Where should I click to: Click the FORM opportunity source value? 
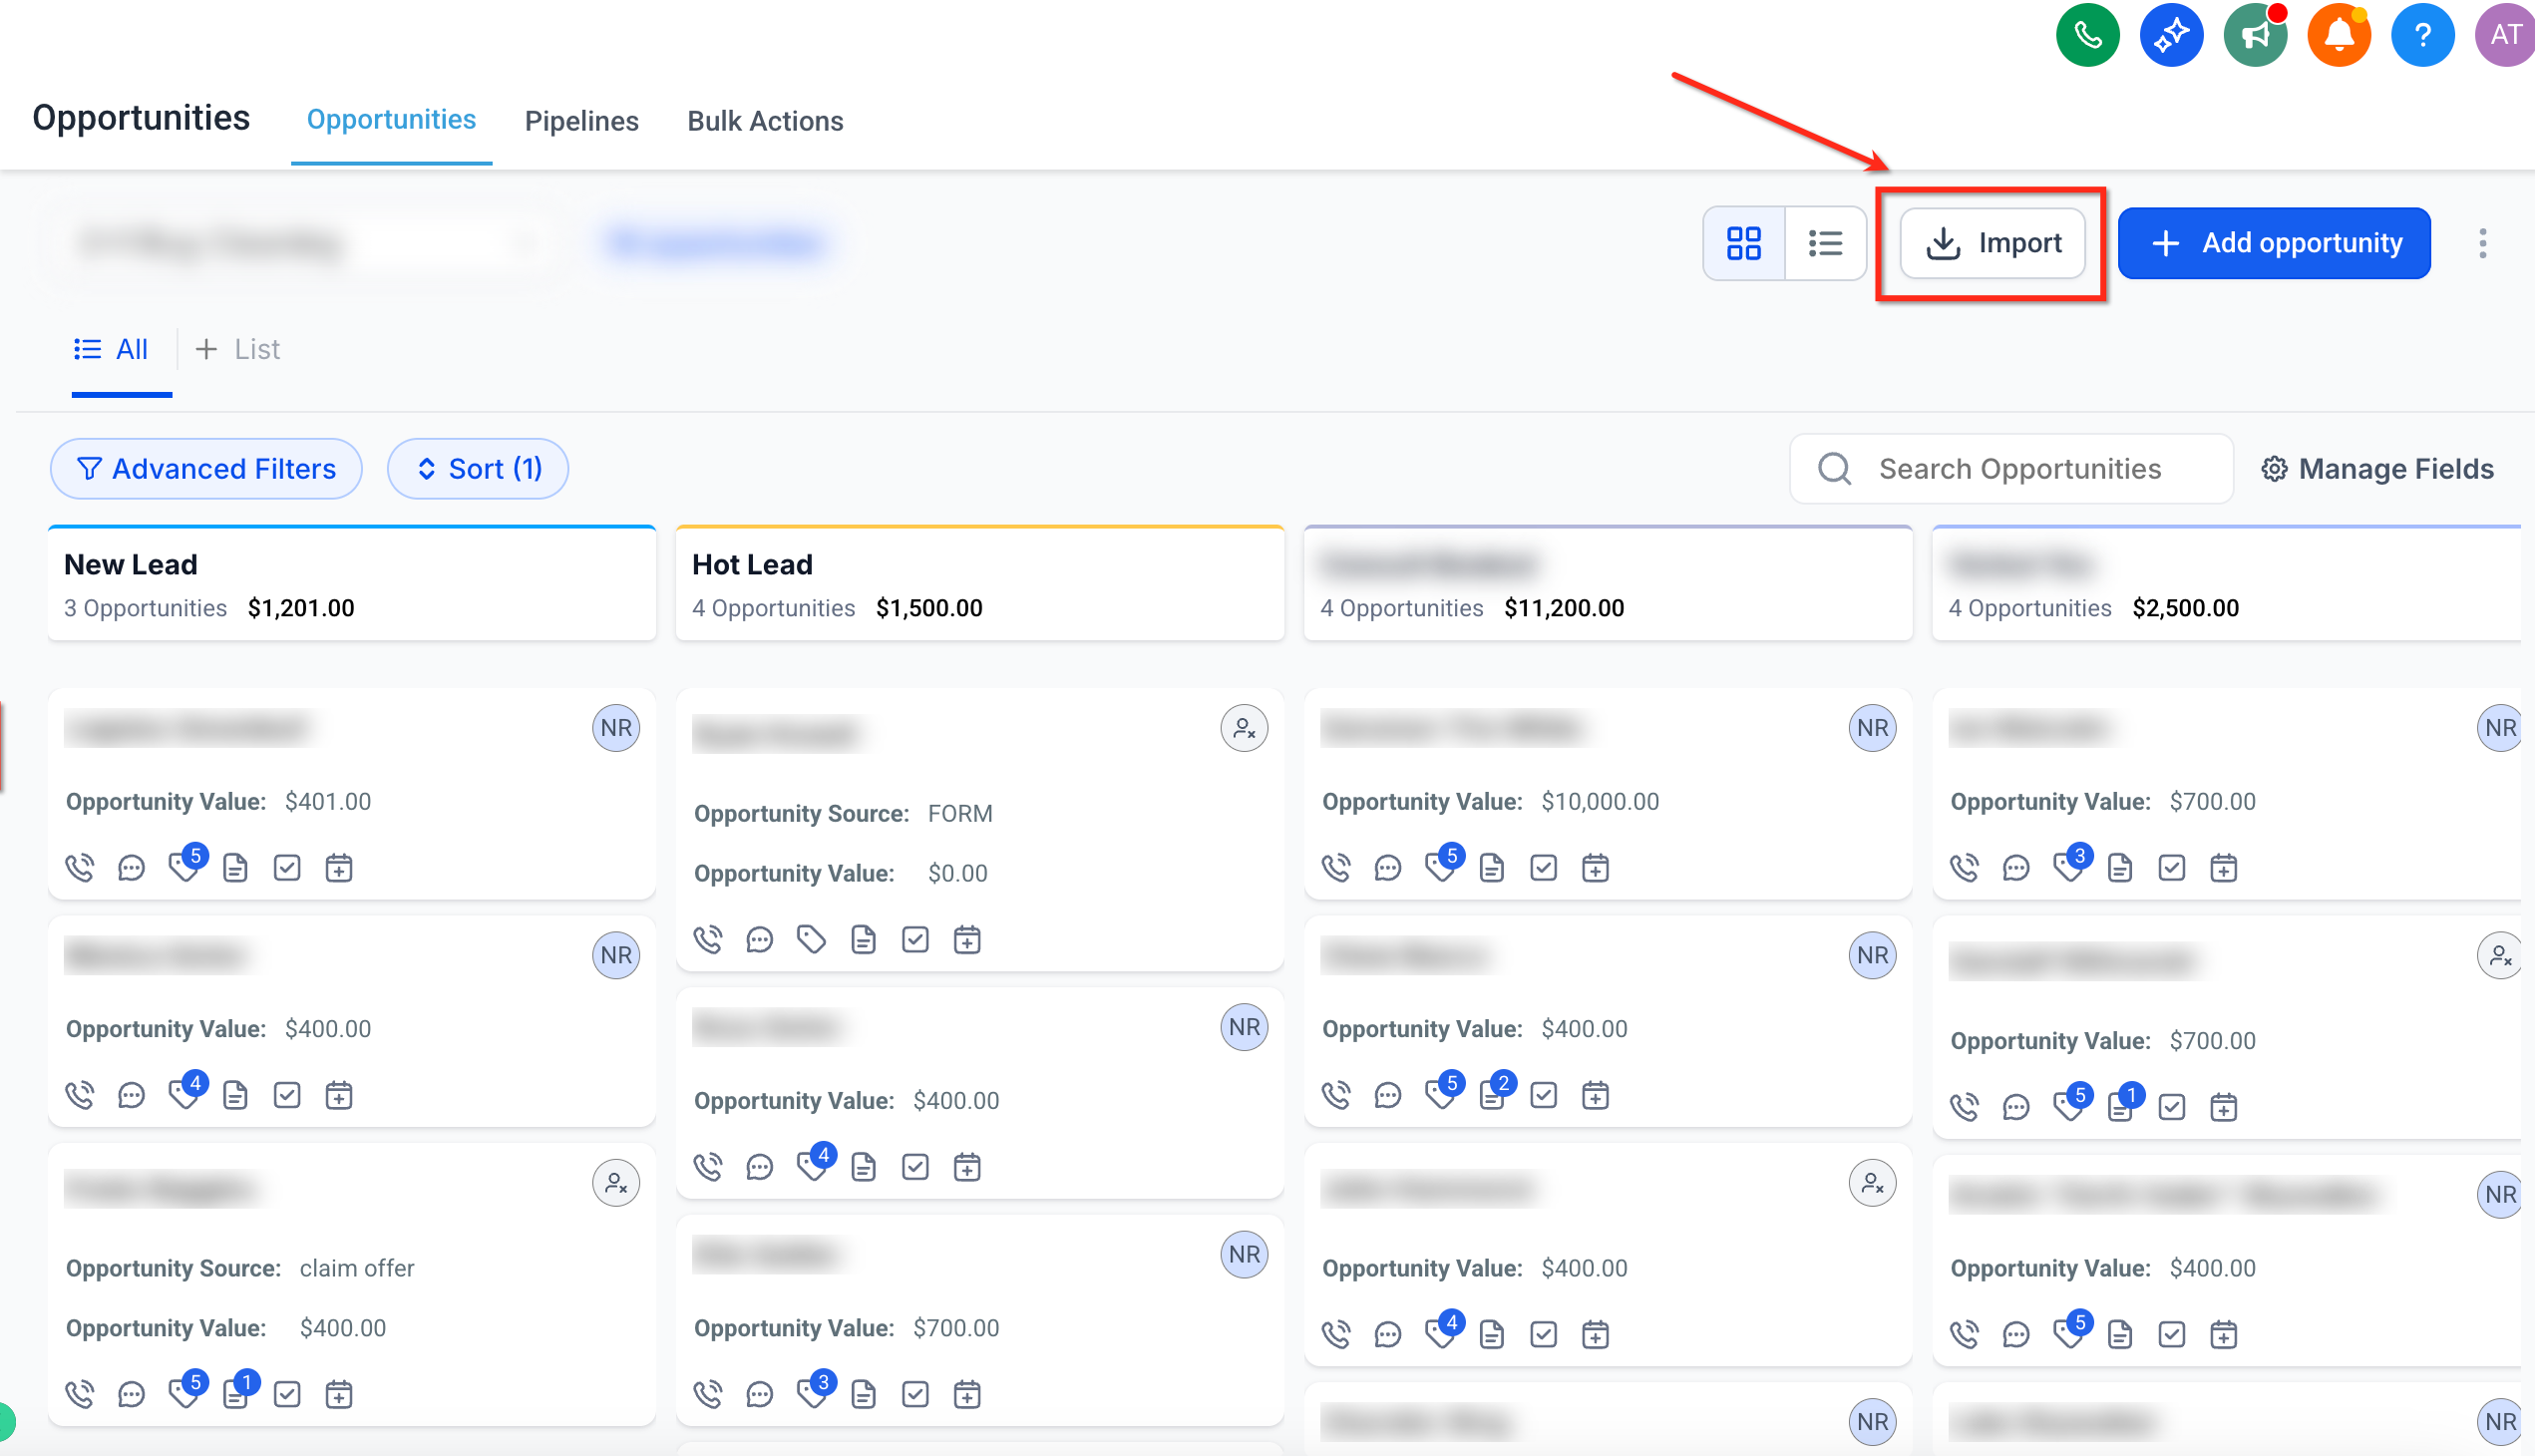coord(960,814)
